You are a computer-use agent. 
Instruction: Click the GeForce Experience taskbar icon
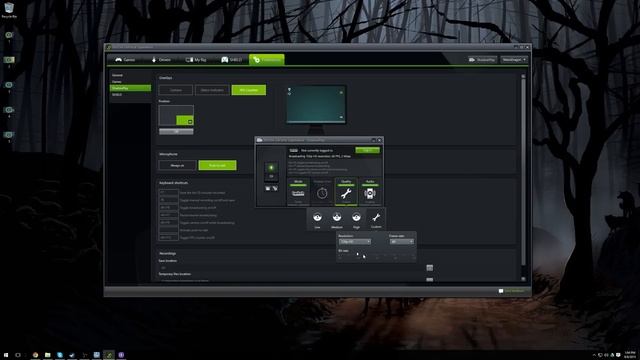click(109, 355)
